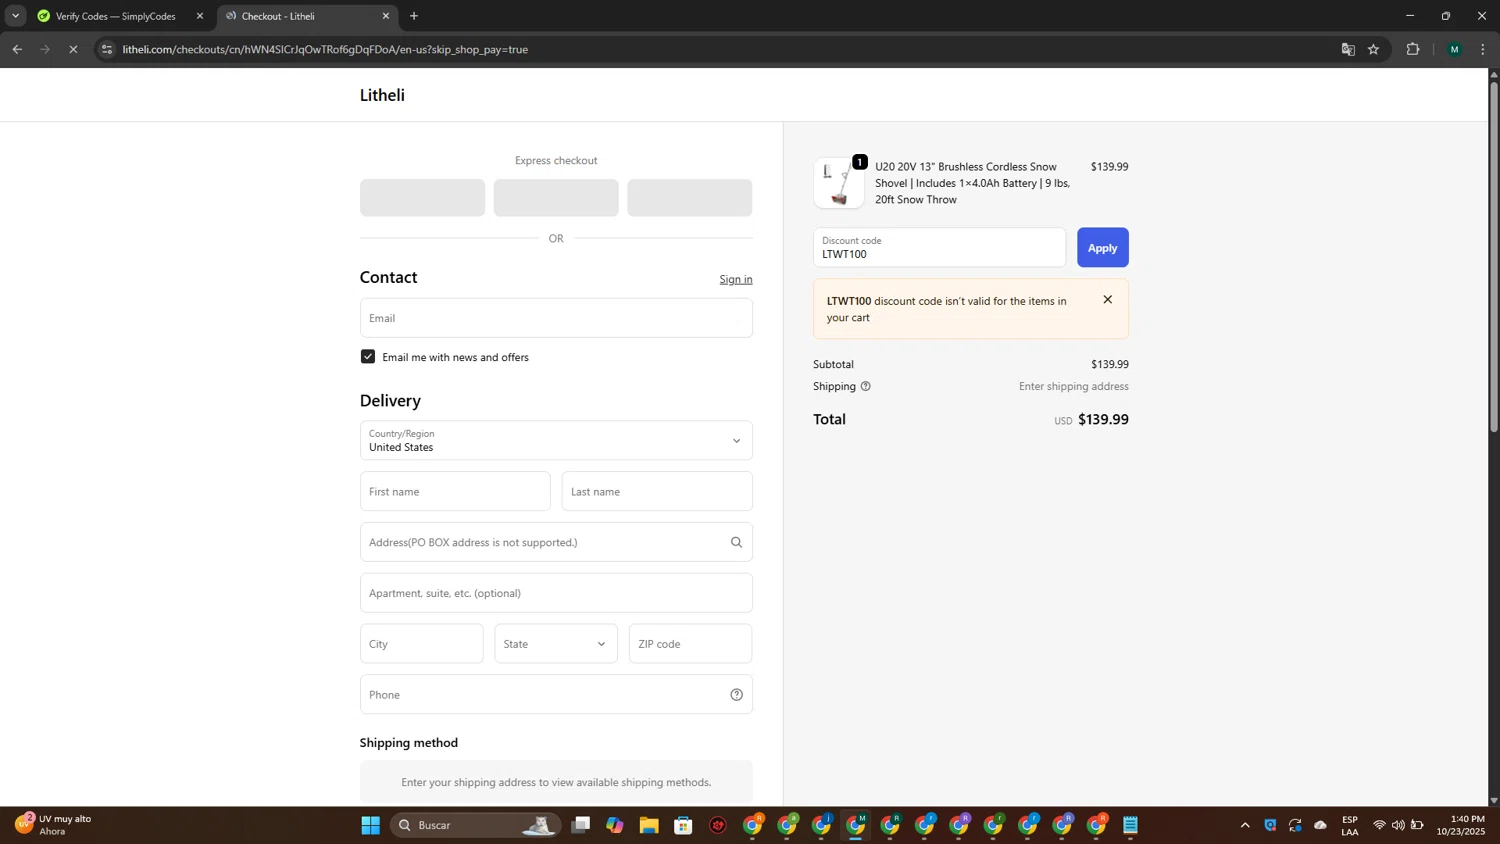Click the browser address bar URL
1500x844 pixels.
(x=325, y=49)
